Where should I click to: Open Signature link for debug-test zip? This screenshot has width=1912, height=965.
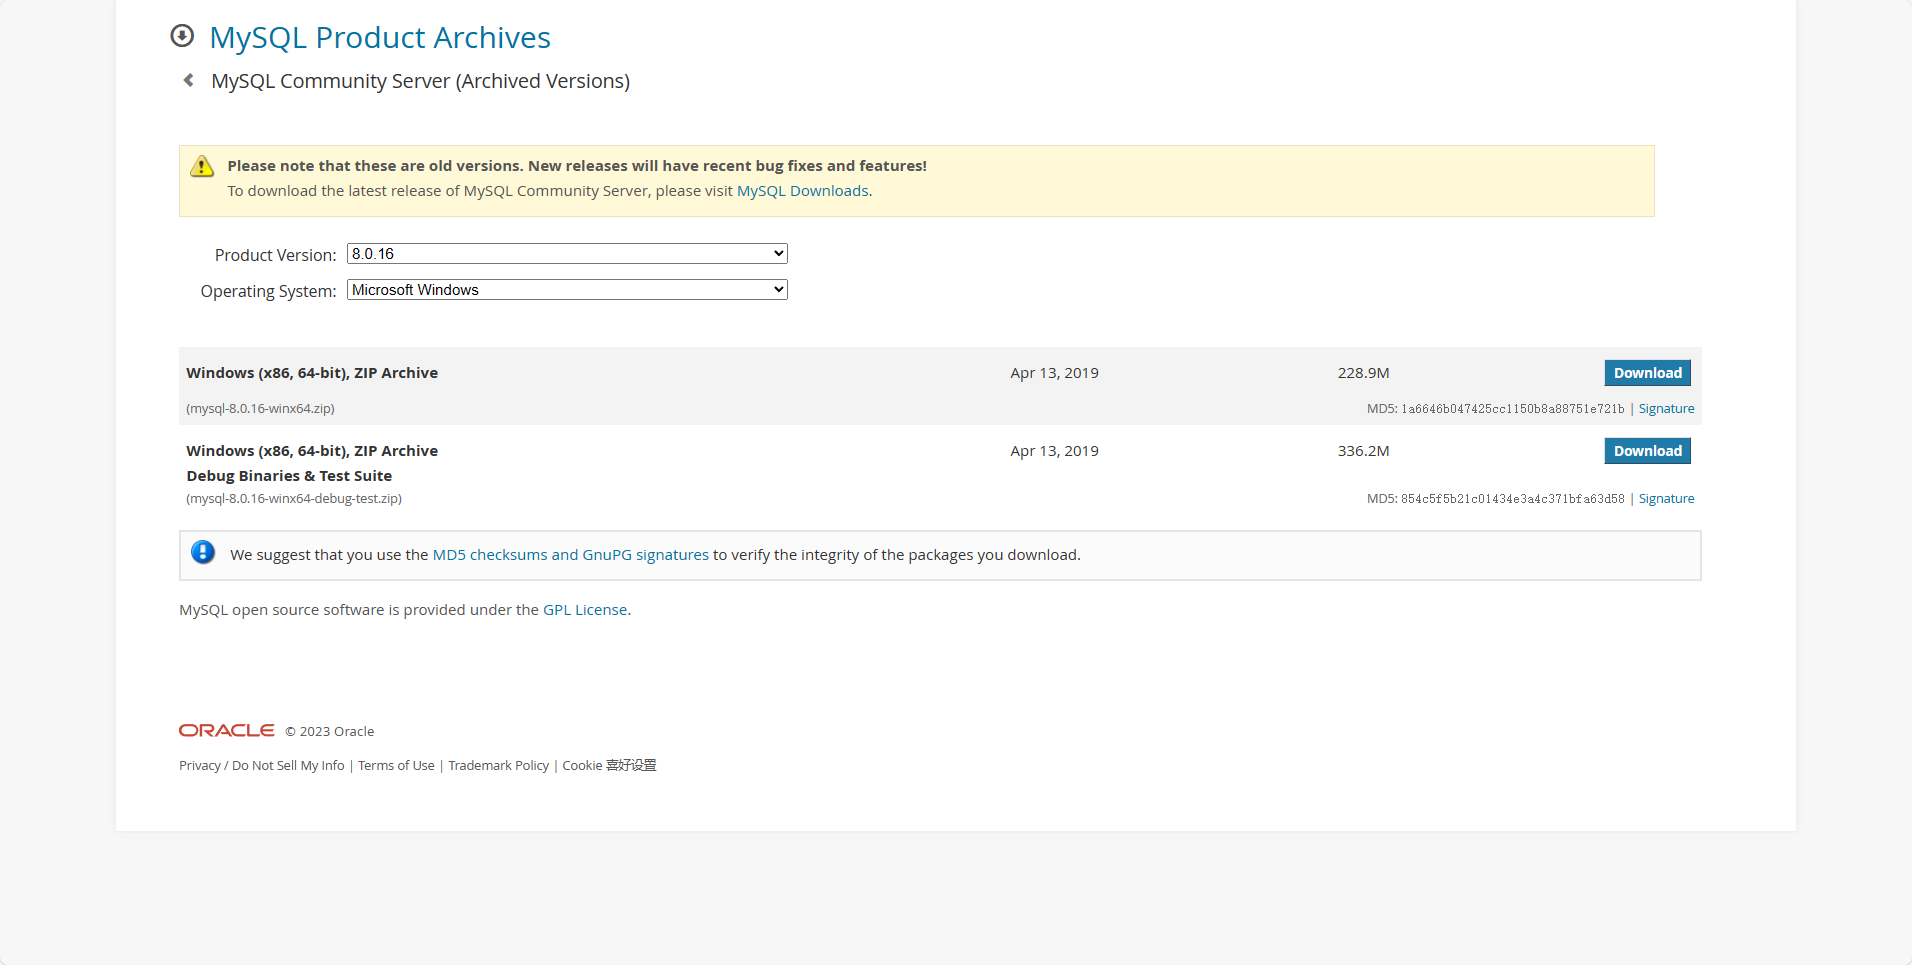coord(1666,499)
